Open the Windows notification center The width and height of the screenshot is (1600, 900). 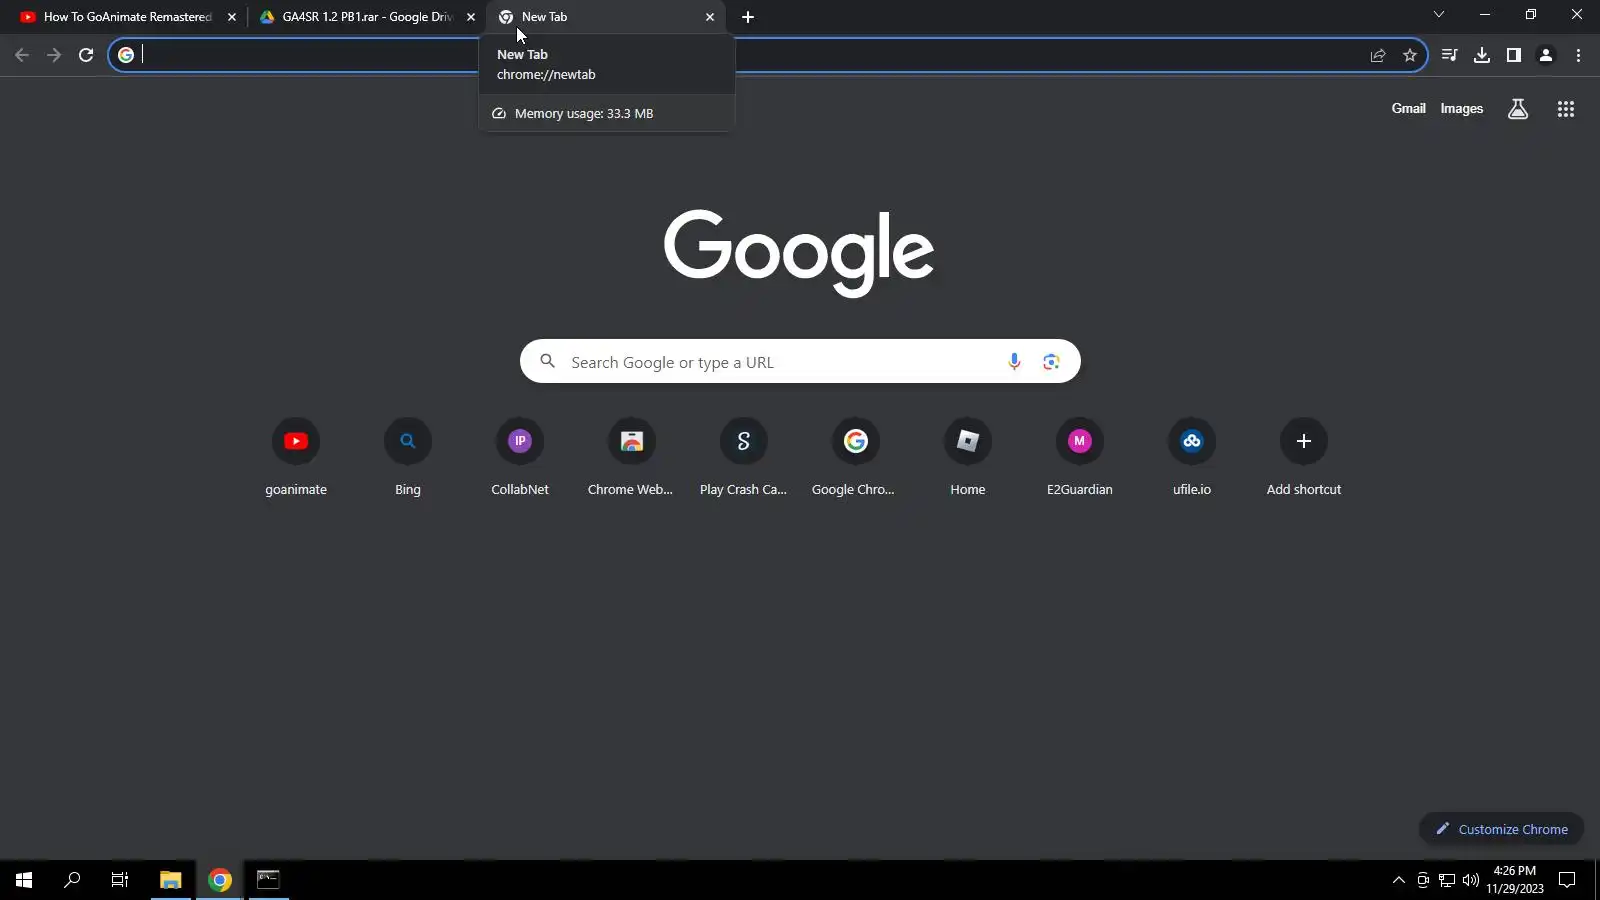(x=1567, y=880)
